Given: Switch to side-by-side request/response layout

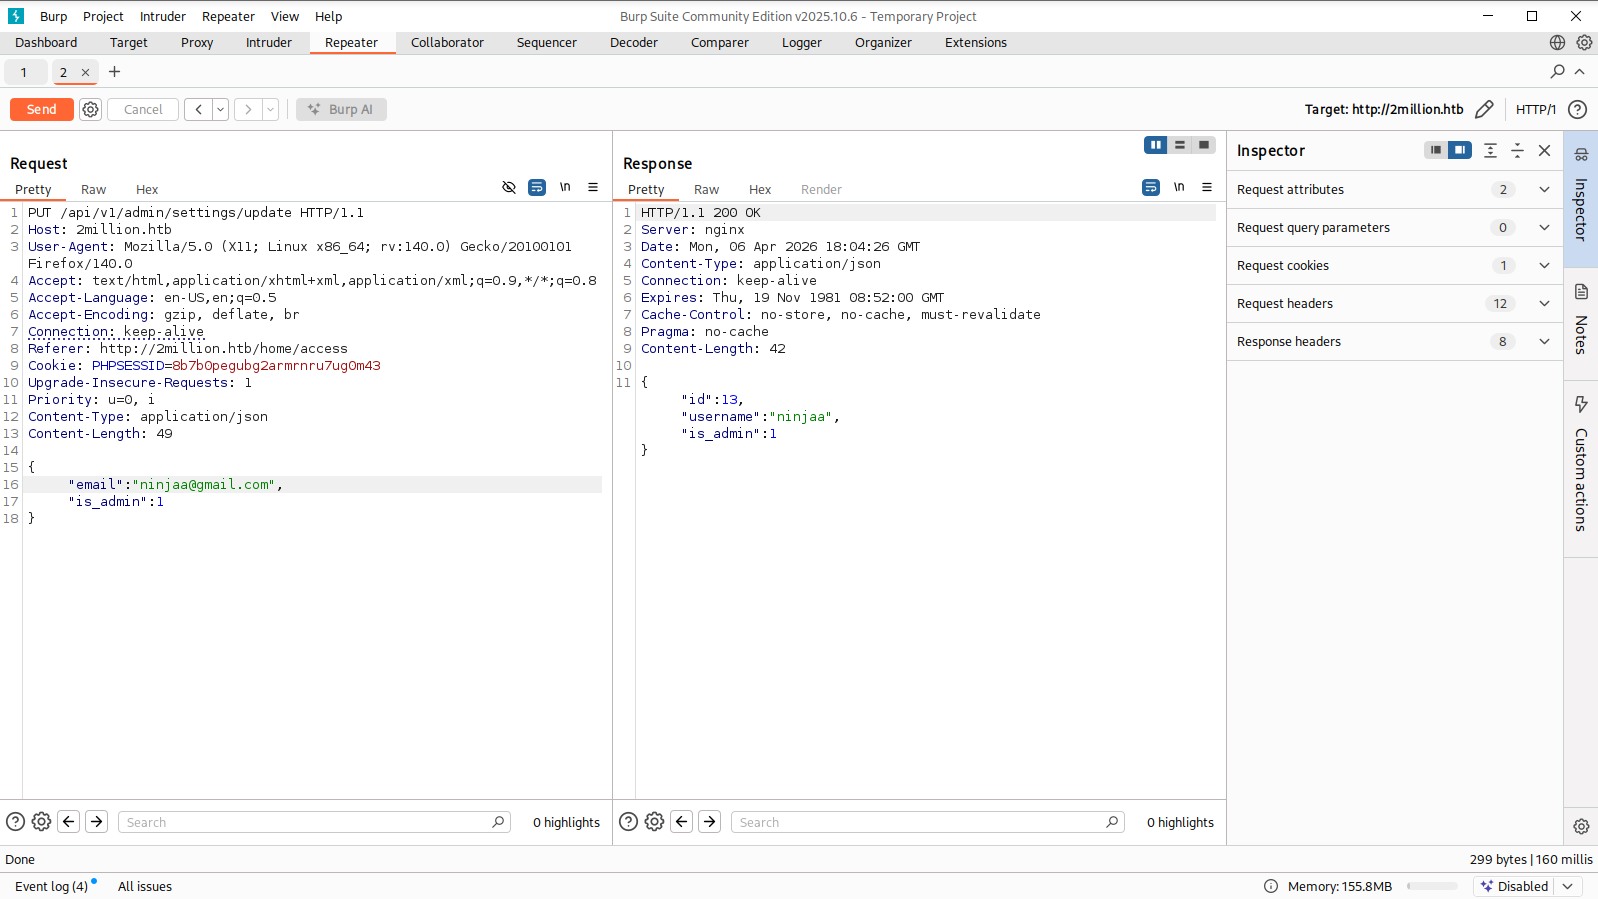Looking at the screenshot, I should pos(1156,145).
